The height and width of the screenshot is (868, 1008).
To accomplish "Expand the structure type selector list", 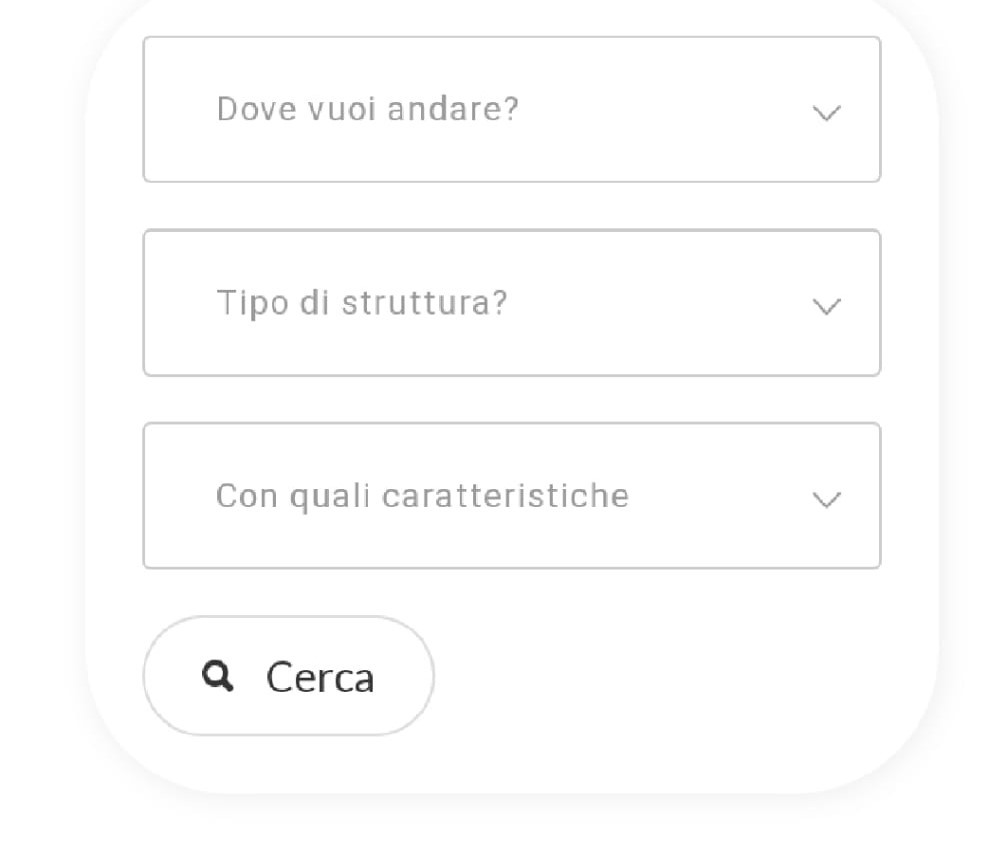I will 512,303.
